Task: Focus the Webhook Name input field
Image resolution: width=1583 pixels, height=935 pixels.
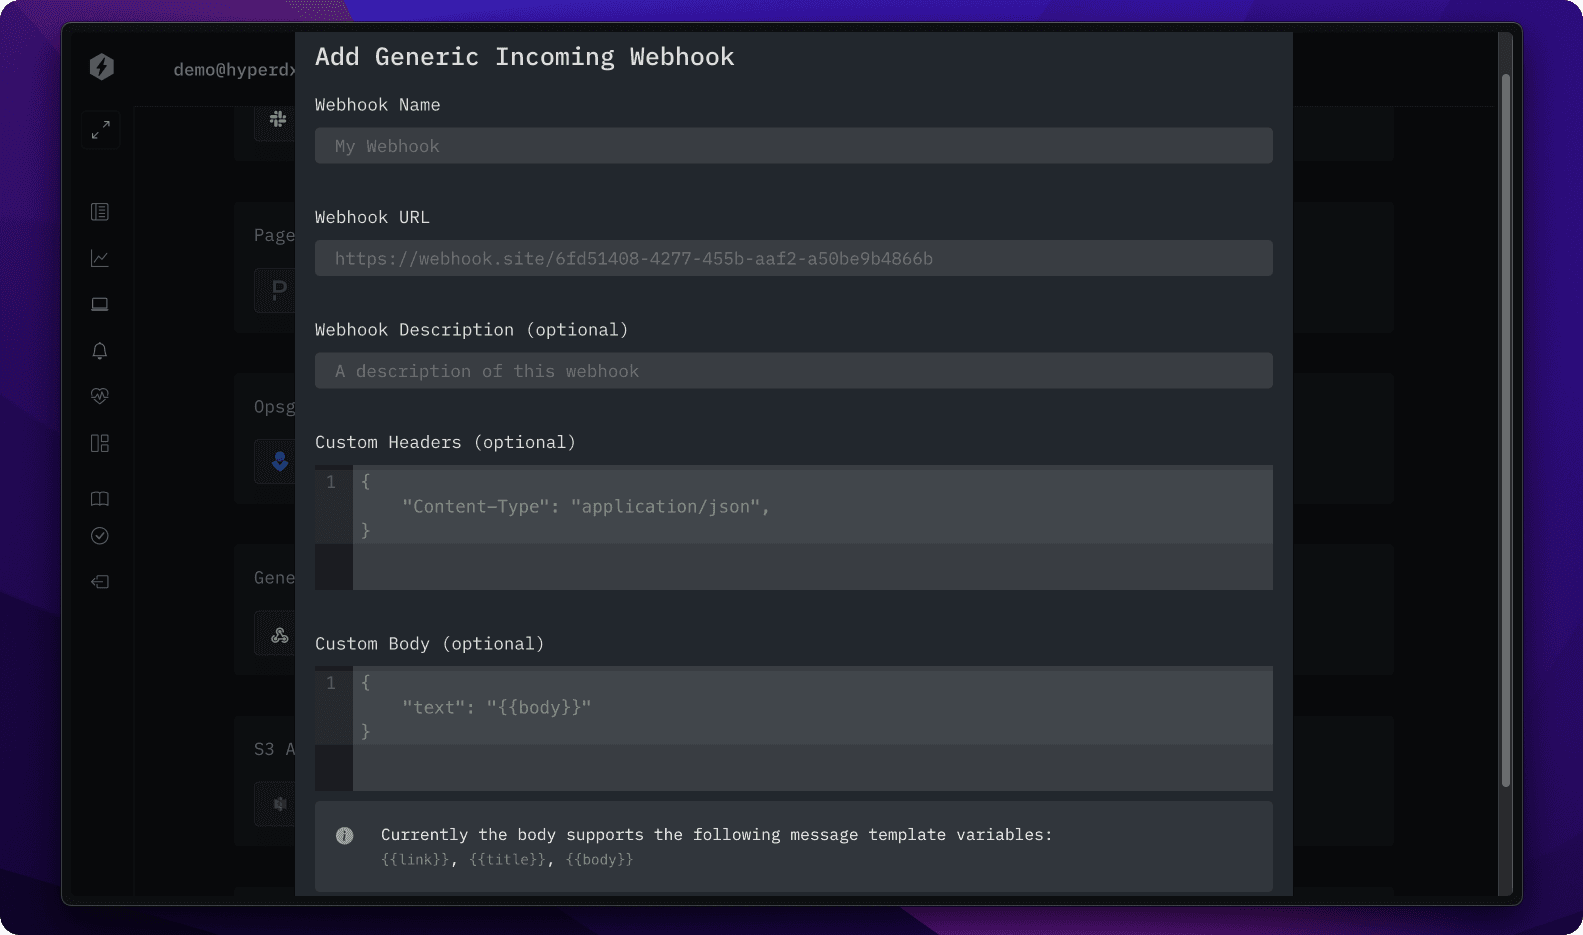Action: pos(793,146)
